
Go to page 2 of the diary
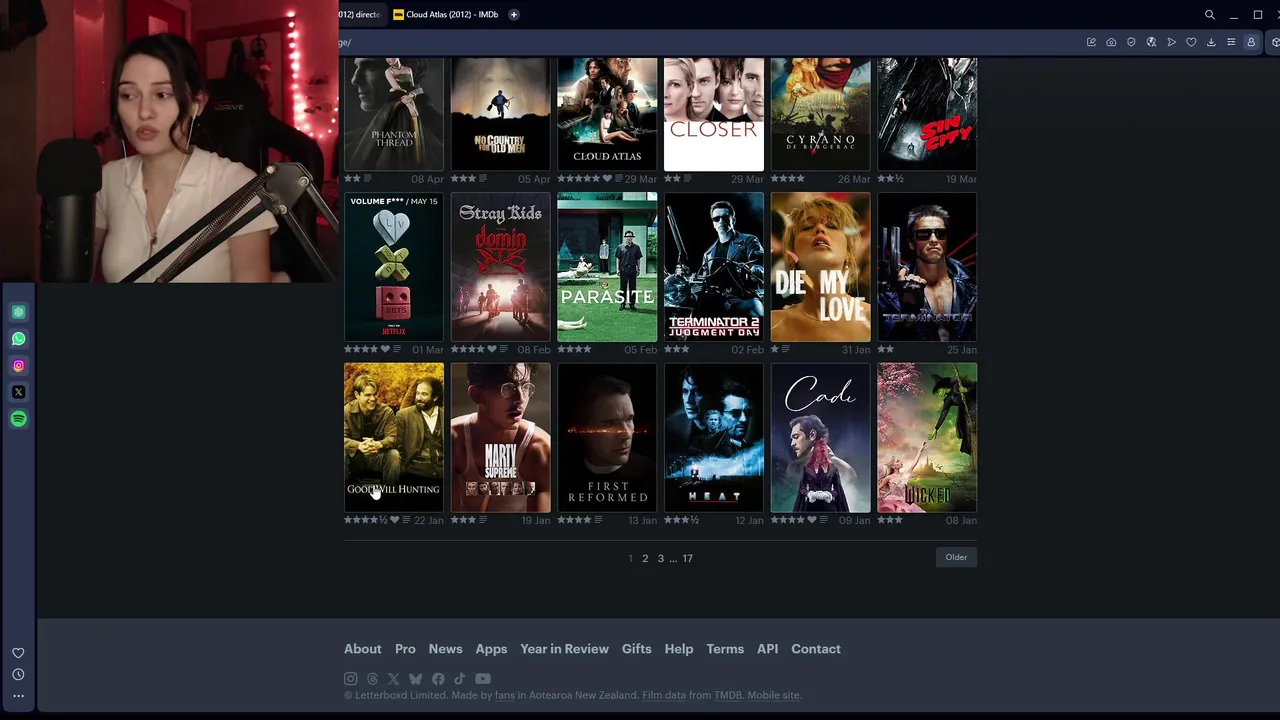pyautogui.click(x=645, y=558)
